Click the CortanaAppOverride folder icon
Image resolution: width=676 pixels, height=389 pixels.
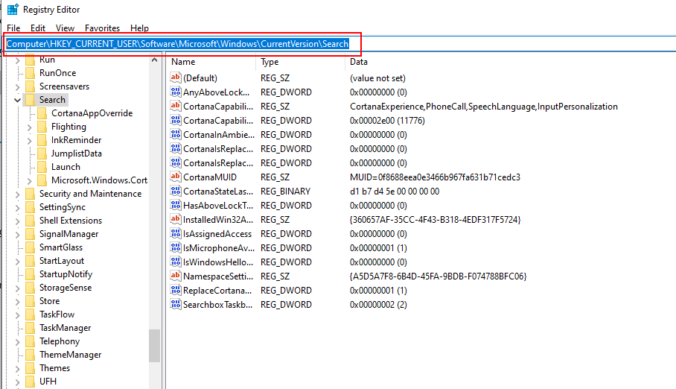pyautogui.click(x=42, y=113)
